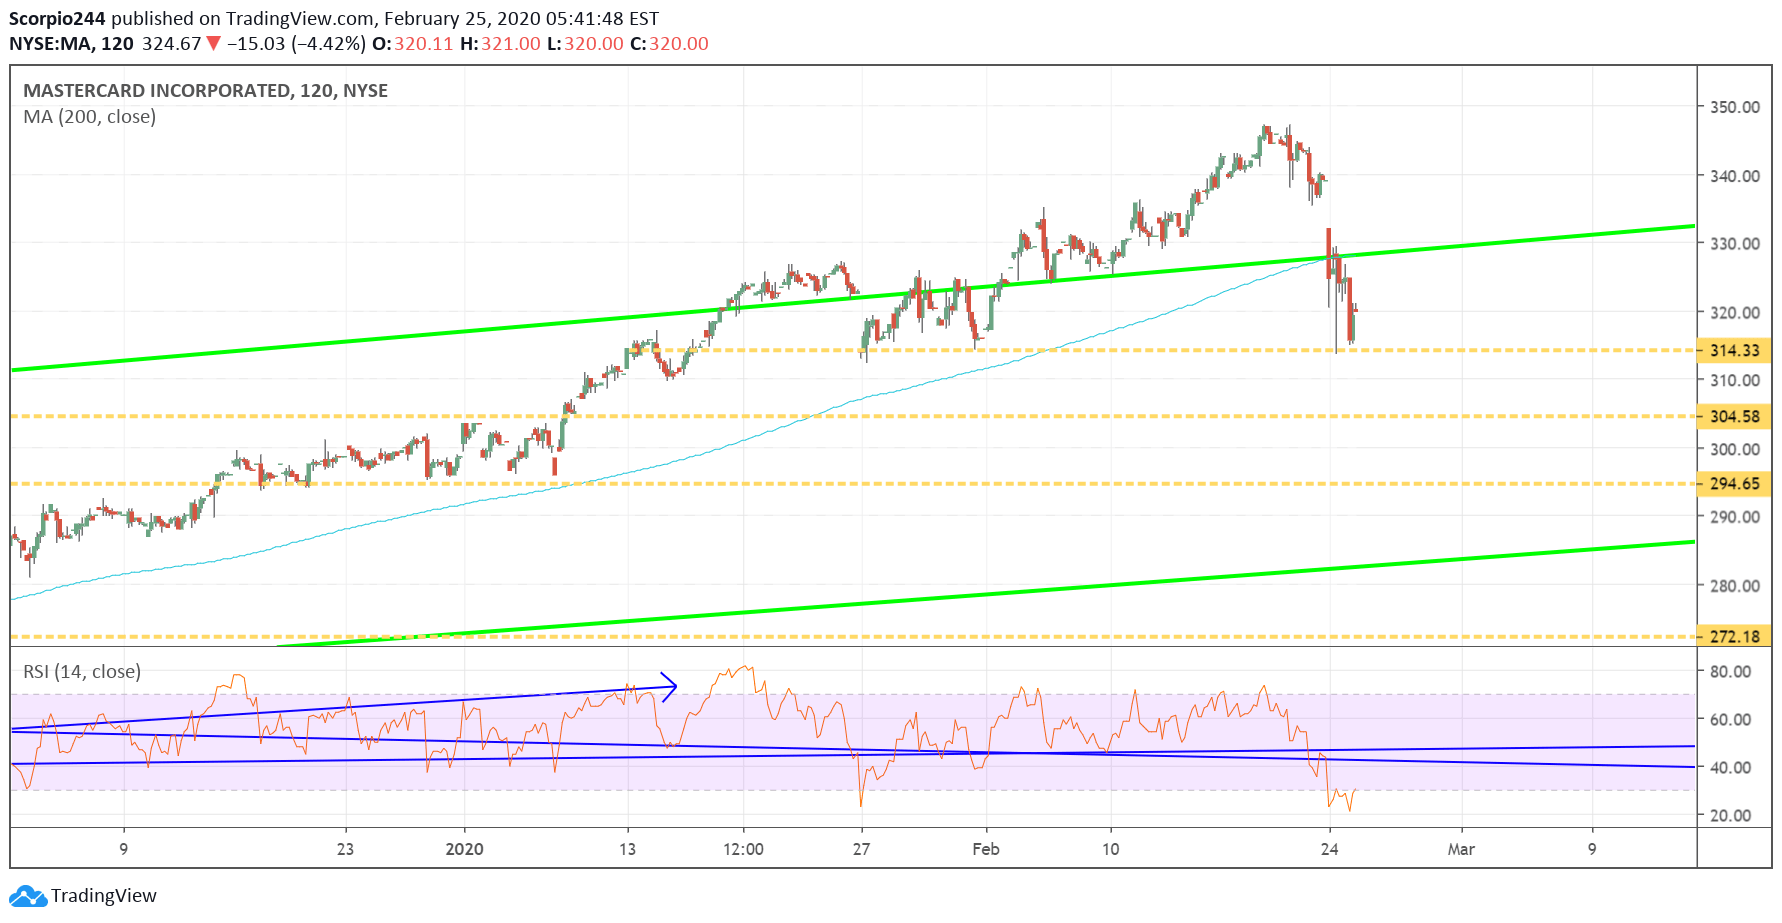Image resolution: width=1782 pixels, height=923 pixels.
Task: Click the O:320.11 open price value
Action: [412, 44]
